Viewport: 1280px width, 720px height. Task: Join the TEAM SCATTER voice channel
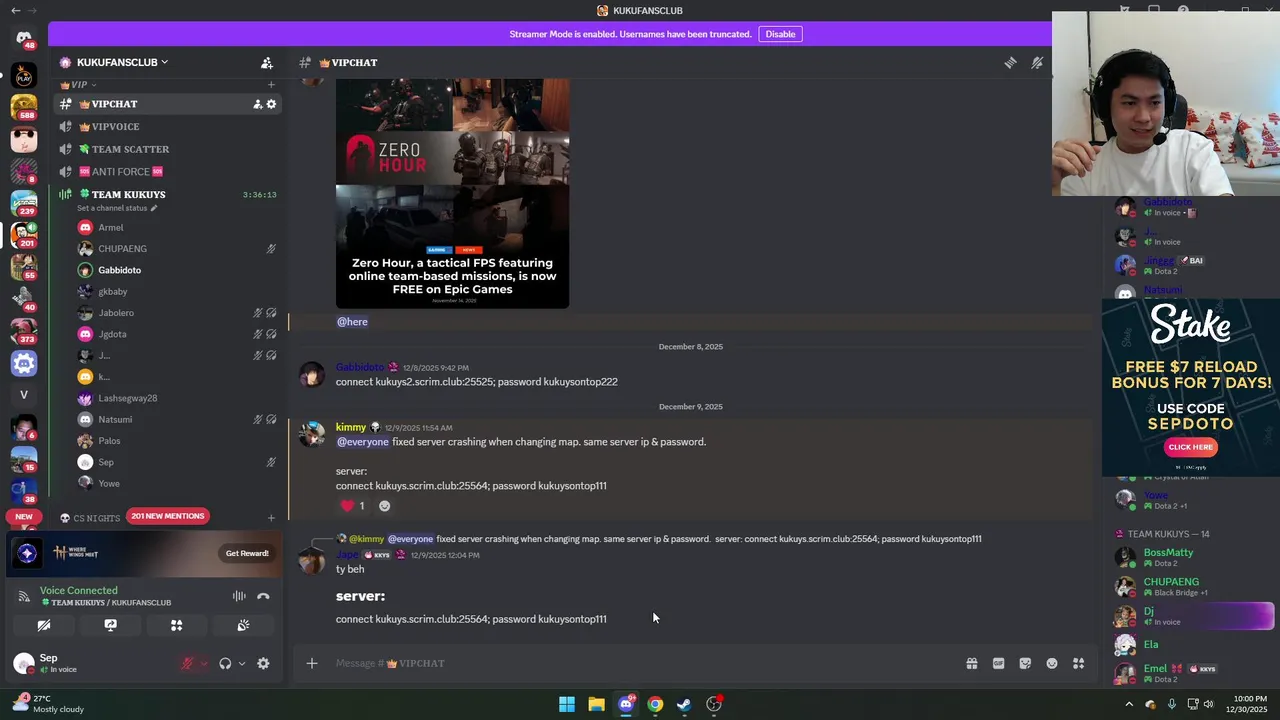coord(168,149)
